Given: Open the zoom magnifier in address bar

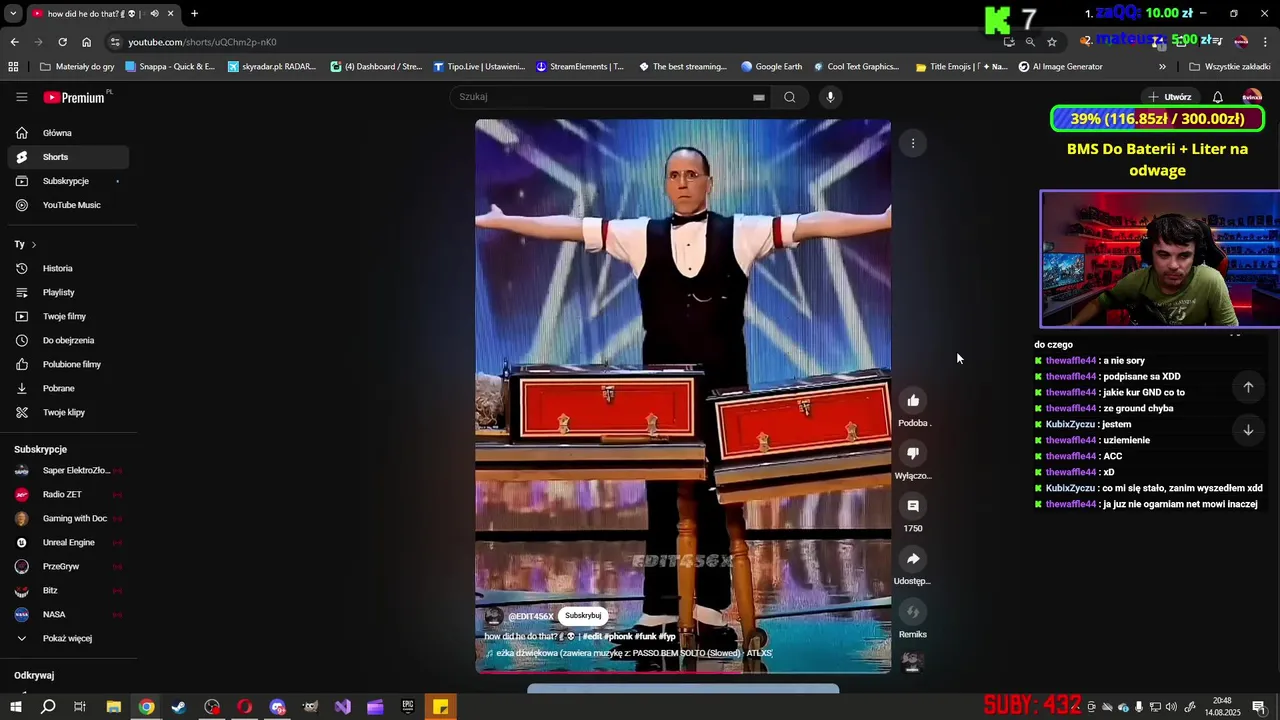Looking at the screenshot, I should click(1030, 42).
